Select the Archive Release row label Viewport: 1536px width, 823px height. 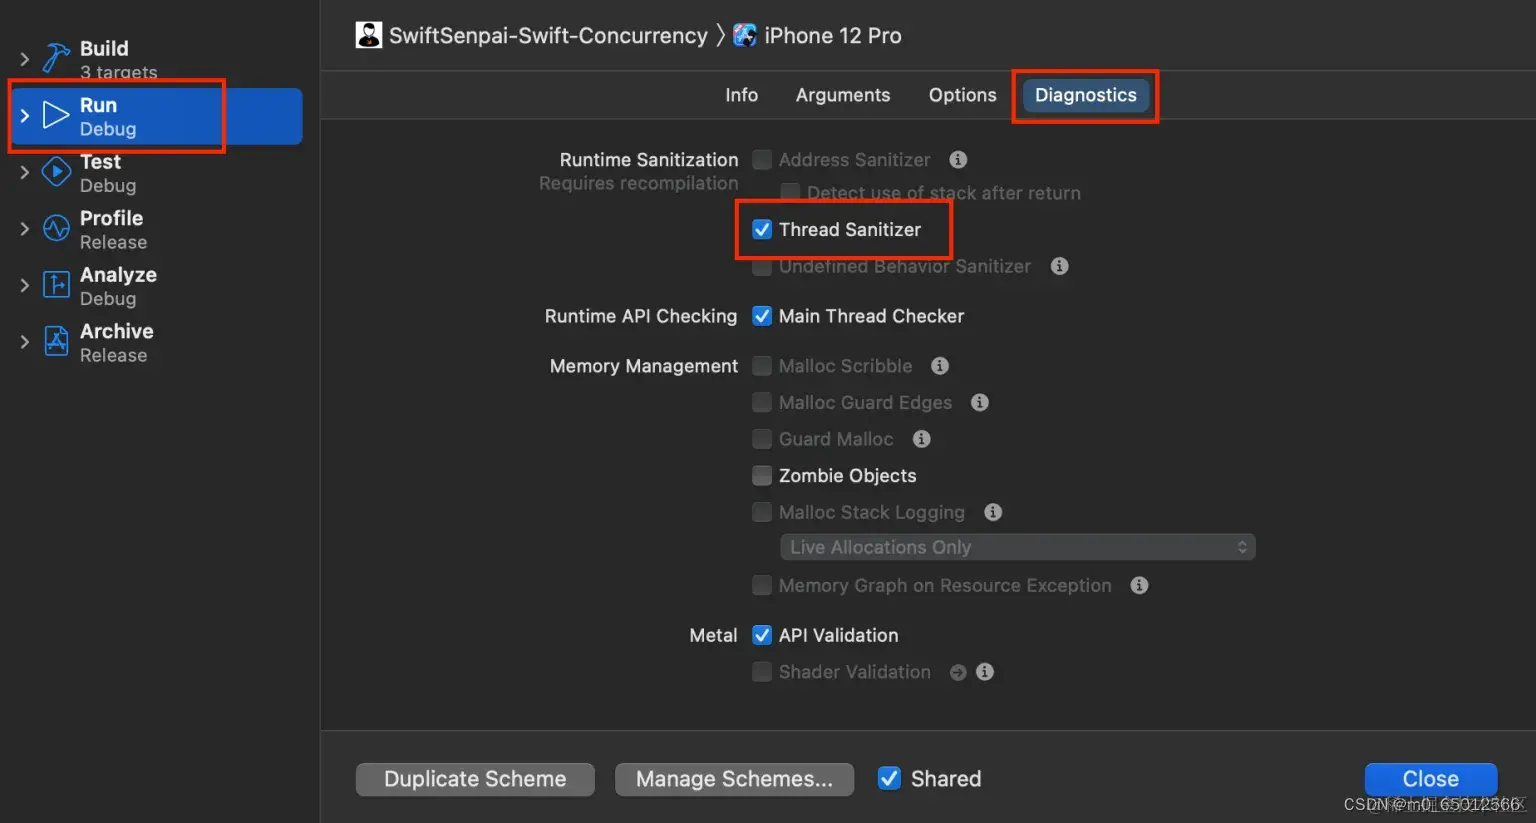pyautogui.click(x=117, y=343)
